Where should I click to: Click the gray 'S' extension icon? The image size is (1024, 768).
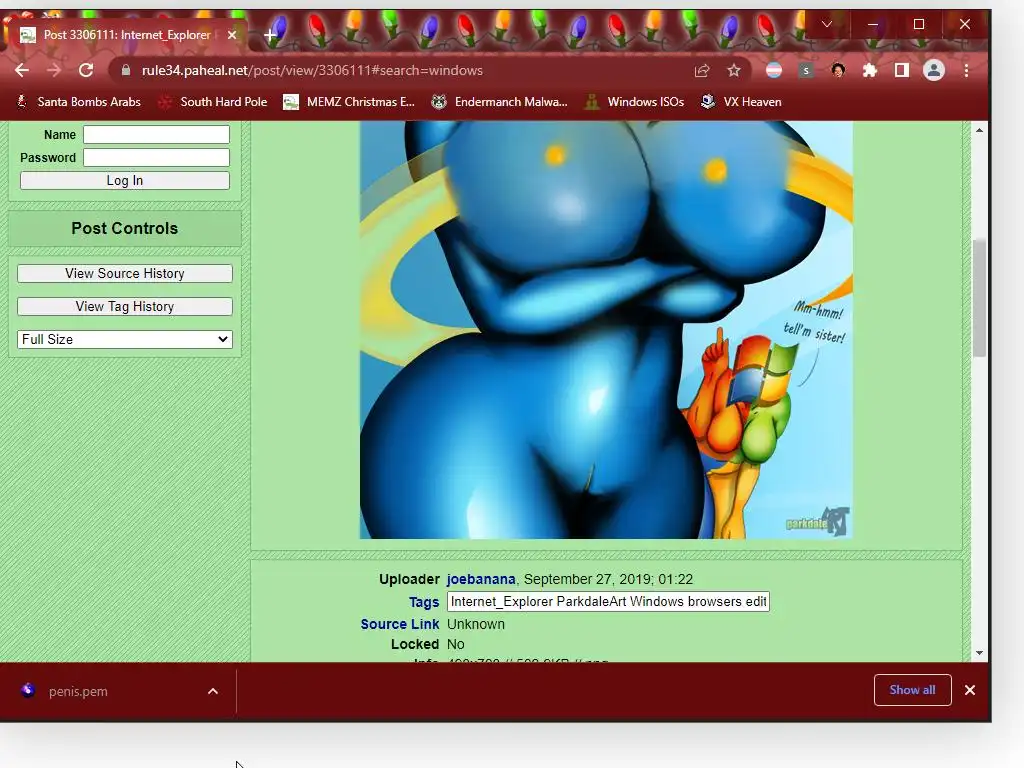tap(806, 71)
